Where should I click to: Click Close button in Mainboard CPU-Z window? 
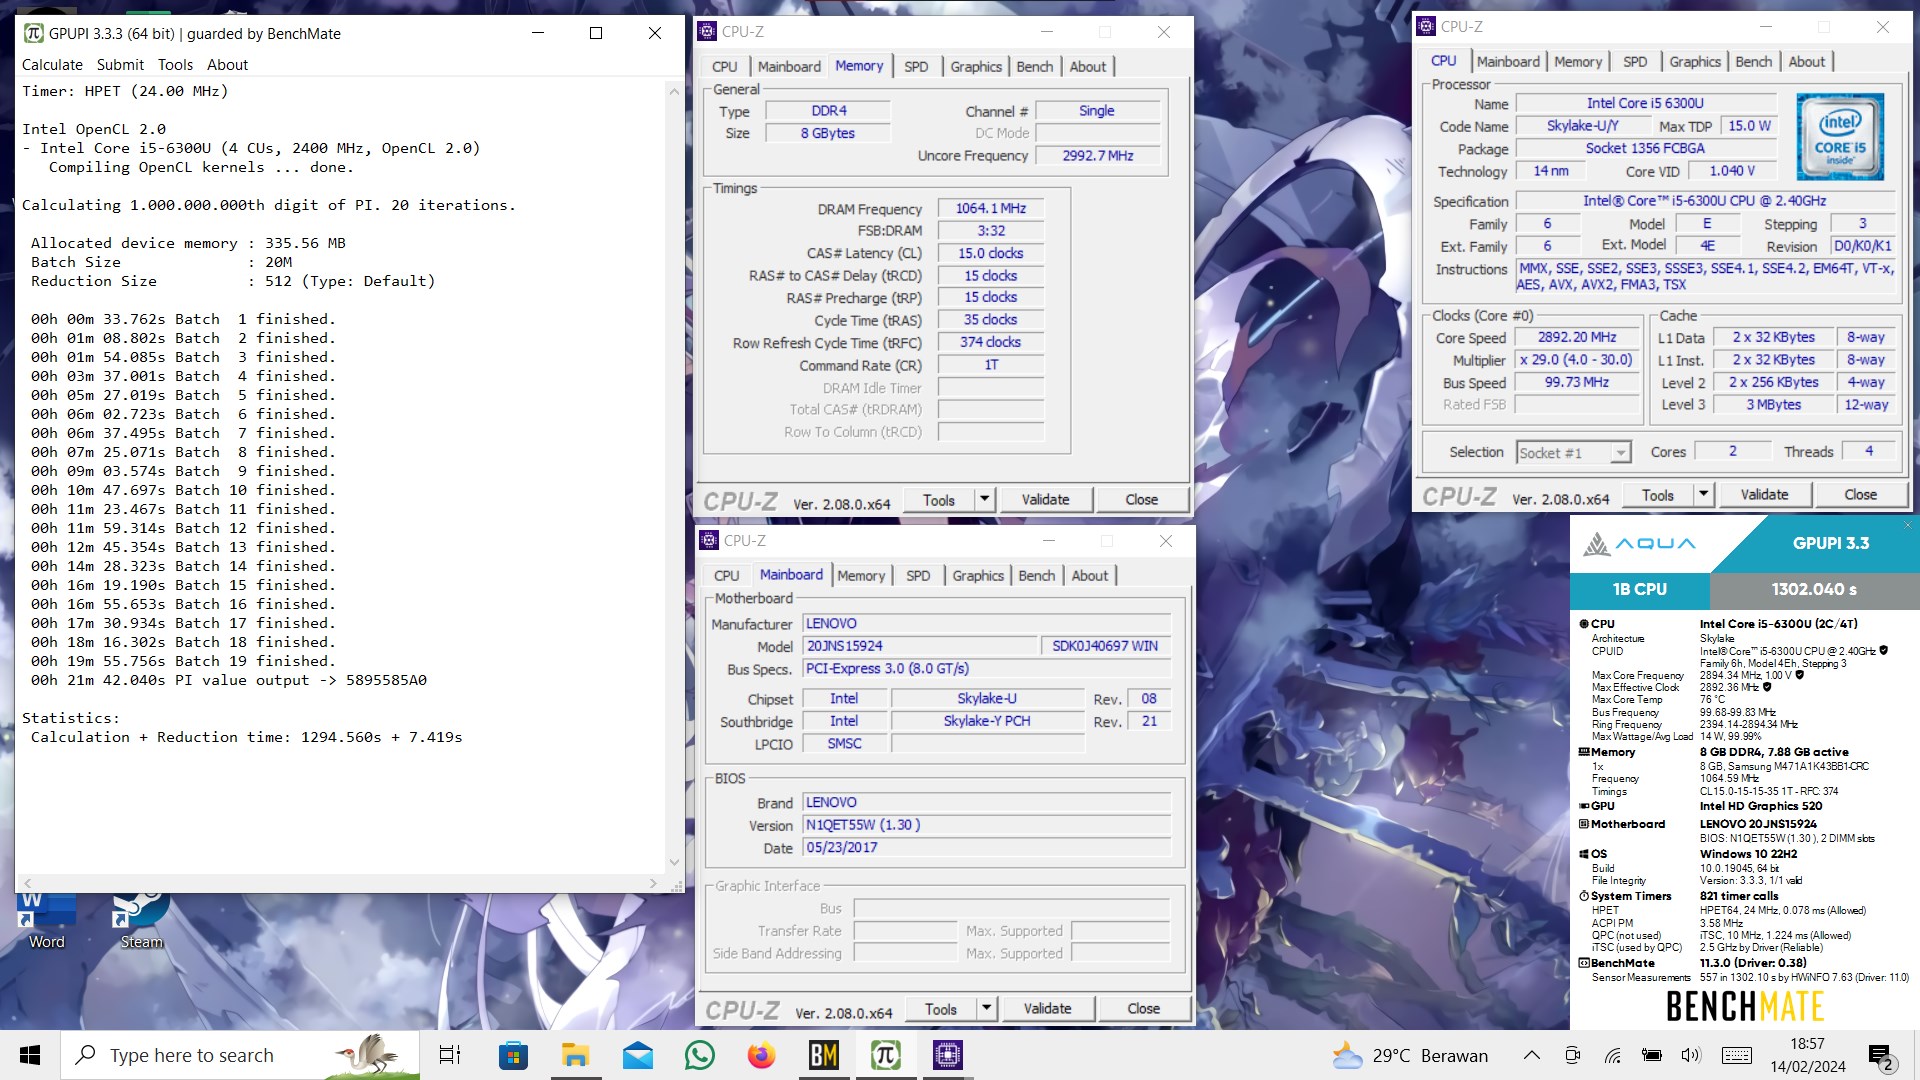click(x=1143, y=1009)
